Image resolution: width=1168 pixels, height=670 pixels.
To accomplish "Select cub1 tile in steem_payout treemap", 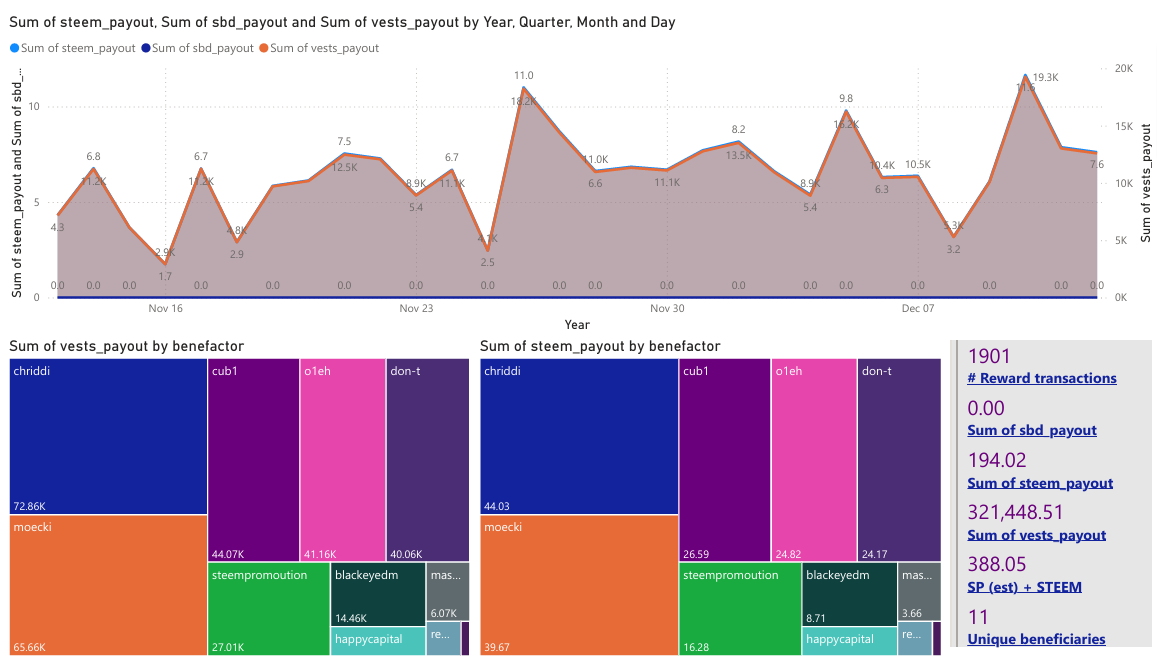I will point(725,460).
